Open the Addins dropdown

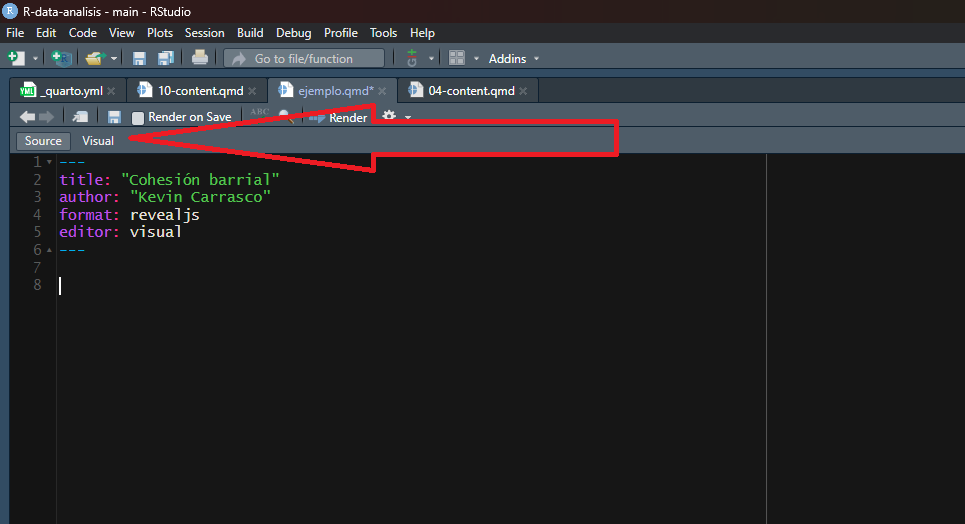pos(514,59)
